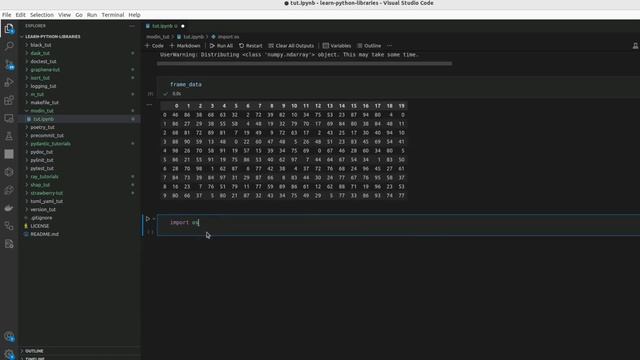
Task: Expand the OUTLINE section
Action: [34, 351]
